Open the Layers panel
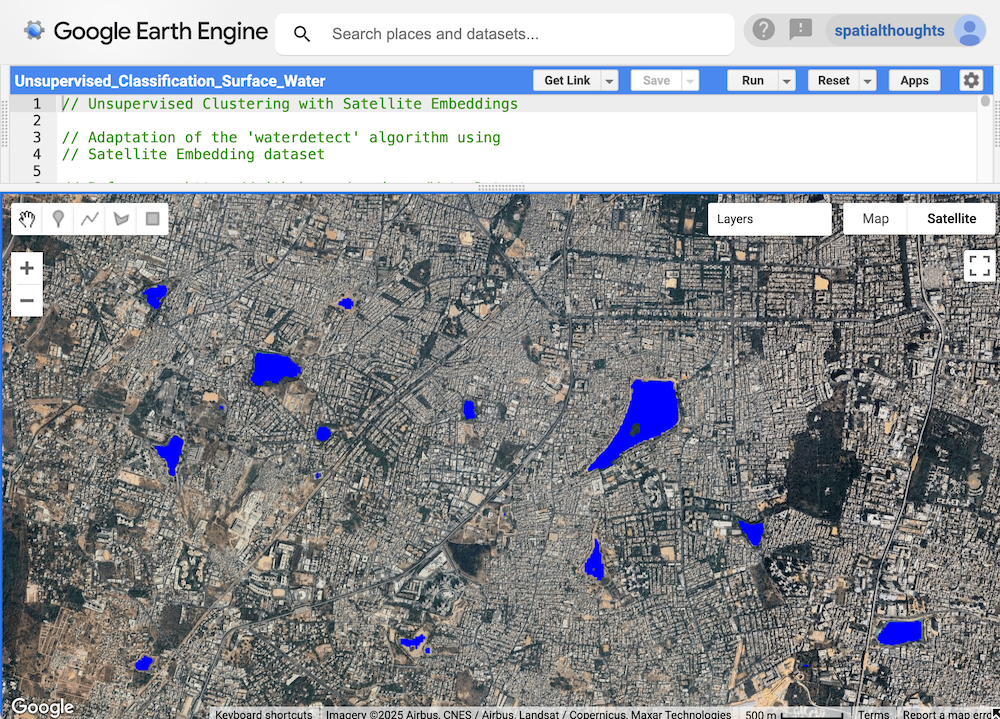1000x719 pixels. pyautogui.click(x=768, y=219)
